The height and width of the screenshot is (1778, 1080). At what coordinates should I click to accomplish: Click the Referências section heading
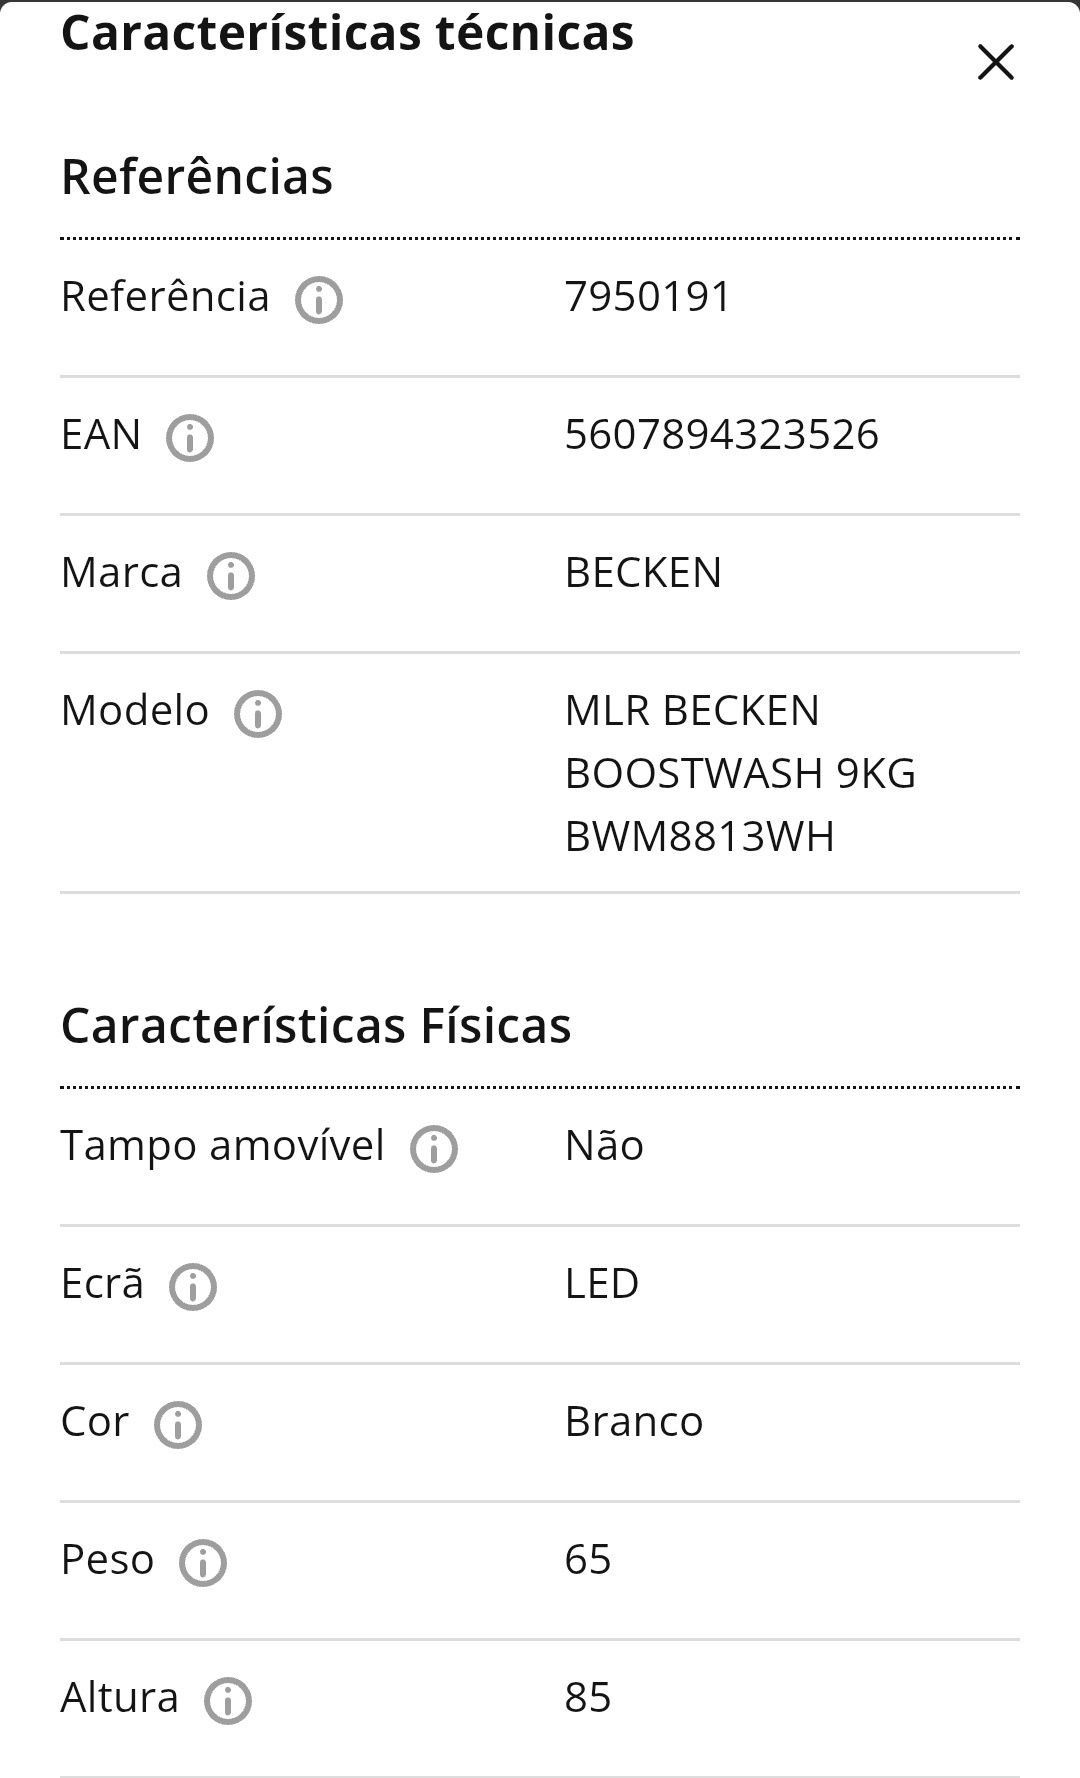pos(197,177)
